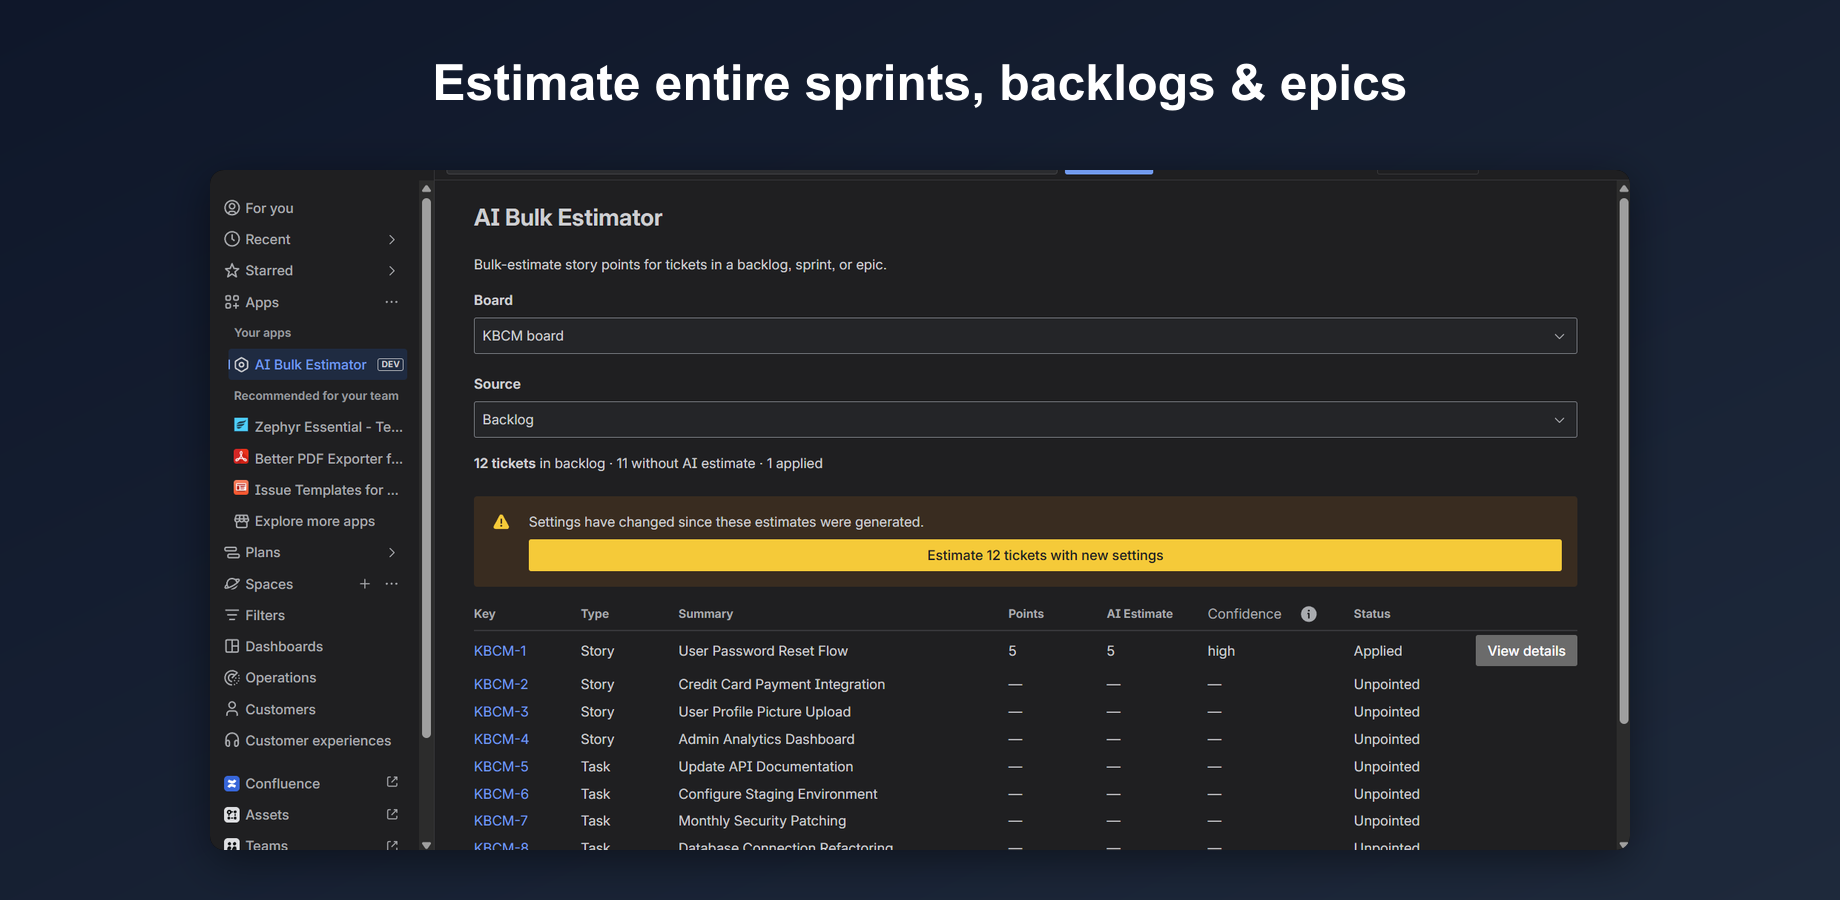The image size is (1840, 900).
Task: Click the Plans icon in sidebar
Action: tap(232, 552)
